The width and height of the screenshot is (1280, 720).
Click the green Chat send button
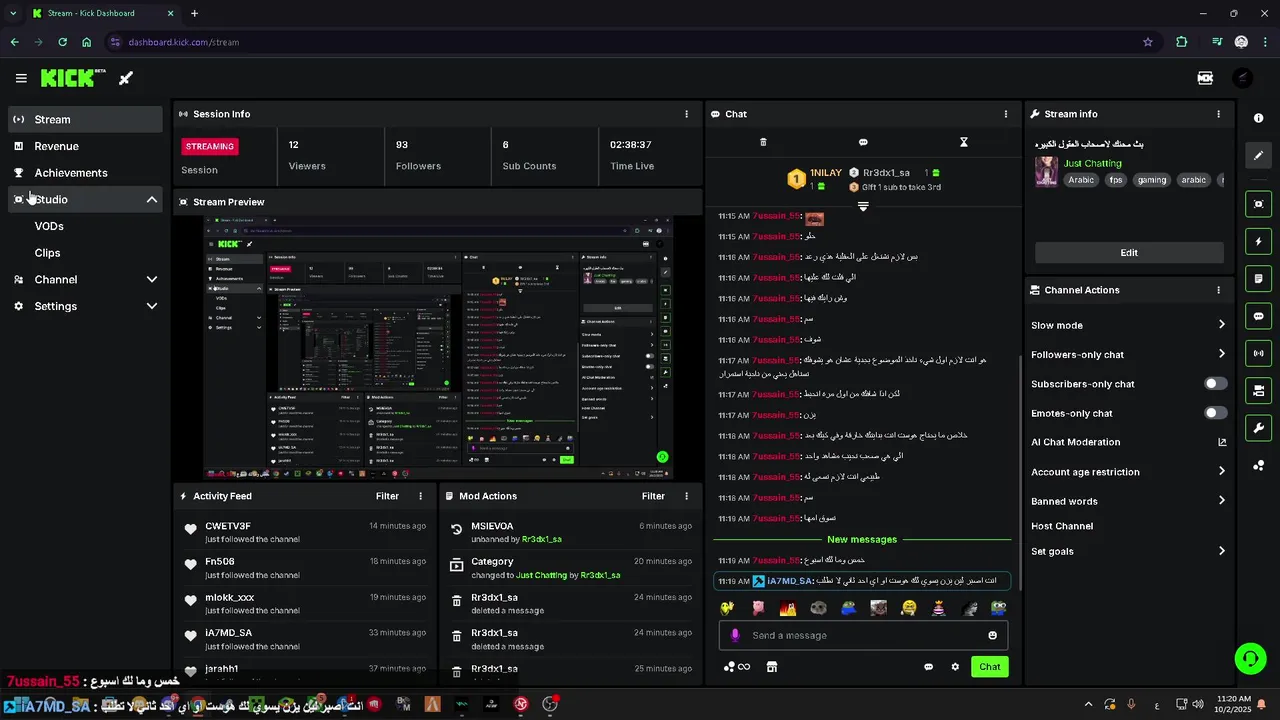point(989,667)
